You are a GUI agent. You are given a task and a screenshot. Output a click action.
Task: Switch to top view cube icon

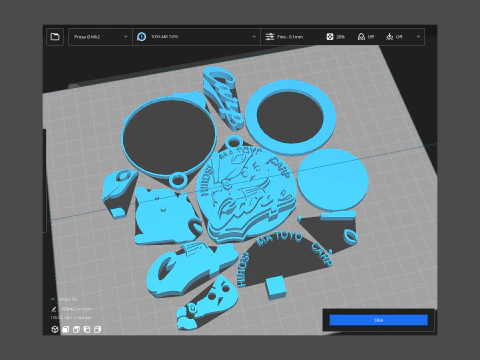(76, 329)
